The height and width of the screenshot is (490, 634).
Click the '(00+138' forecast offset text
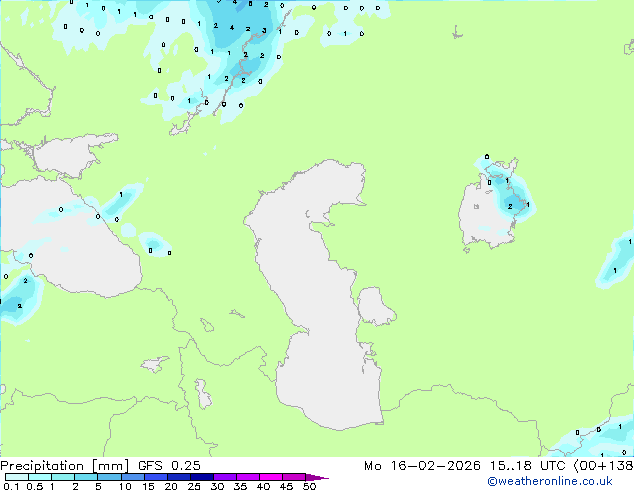603,466
